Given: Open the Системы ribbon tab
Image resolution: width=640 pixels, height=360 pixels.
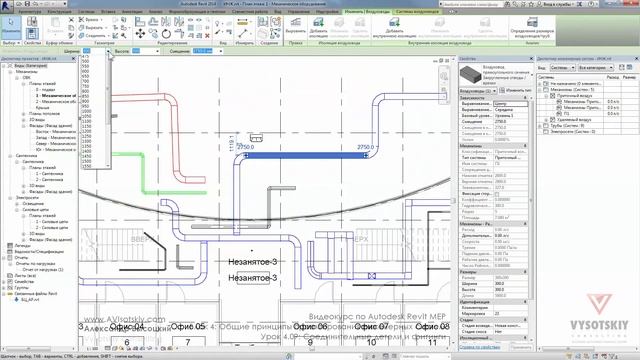Looking at the screenshot, I should [85, 12].
